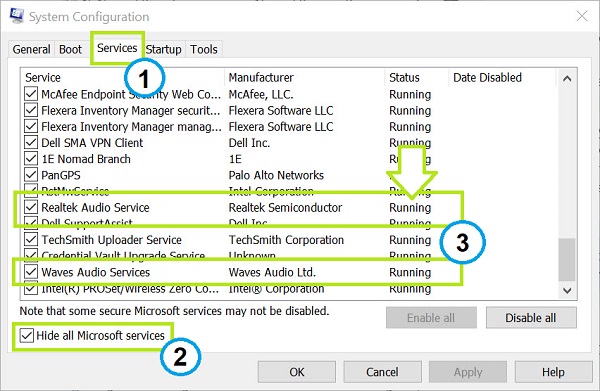Select the 1E manufacturer cell
This screenshot has width=600, height=391.
point(235,159)
